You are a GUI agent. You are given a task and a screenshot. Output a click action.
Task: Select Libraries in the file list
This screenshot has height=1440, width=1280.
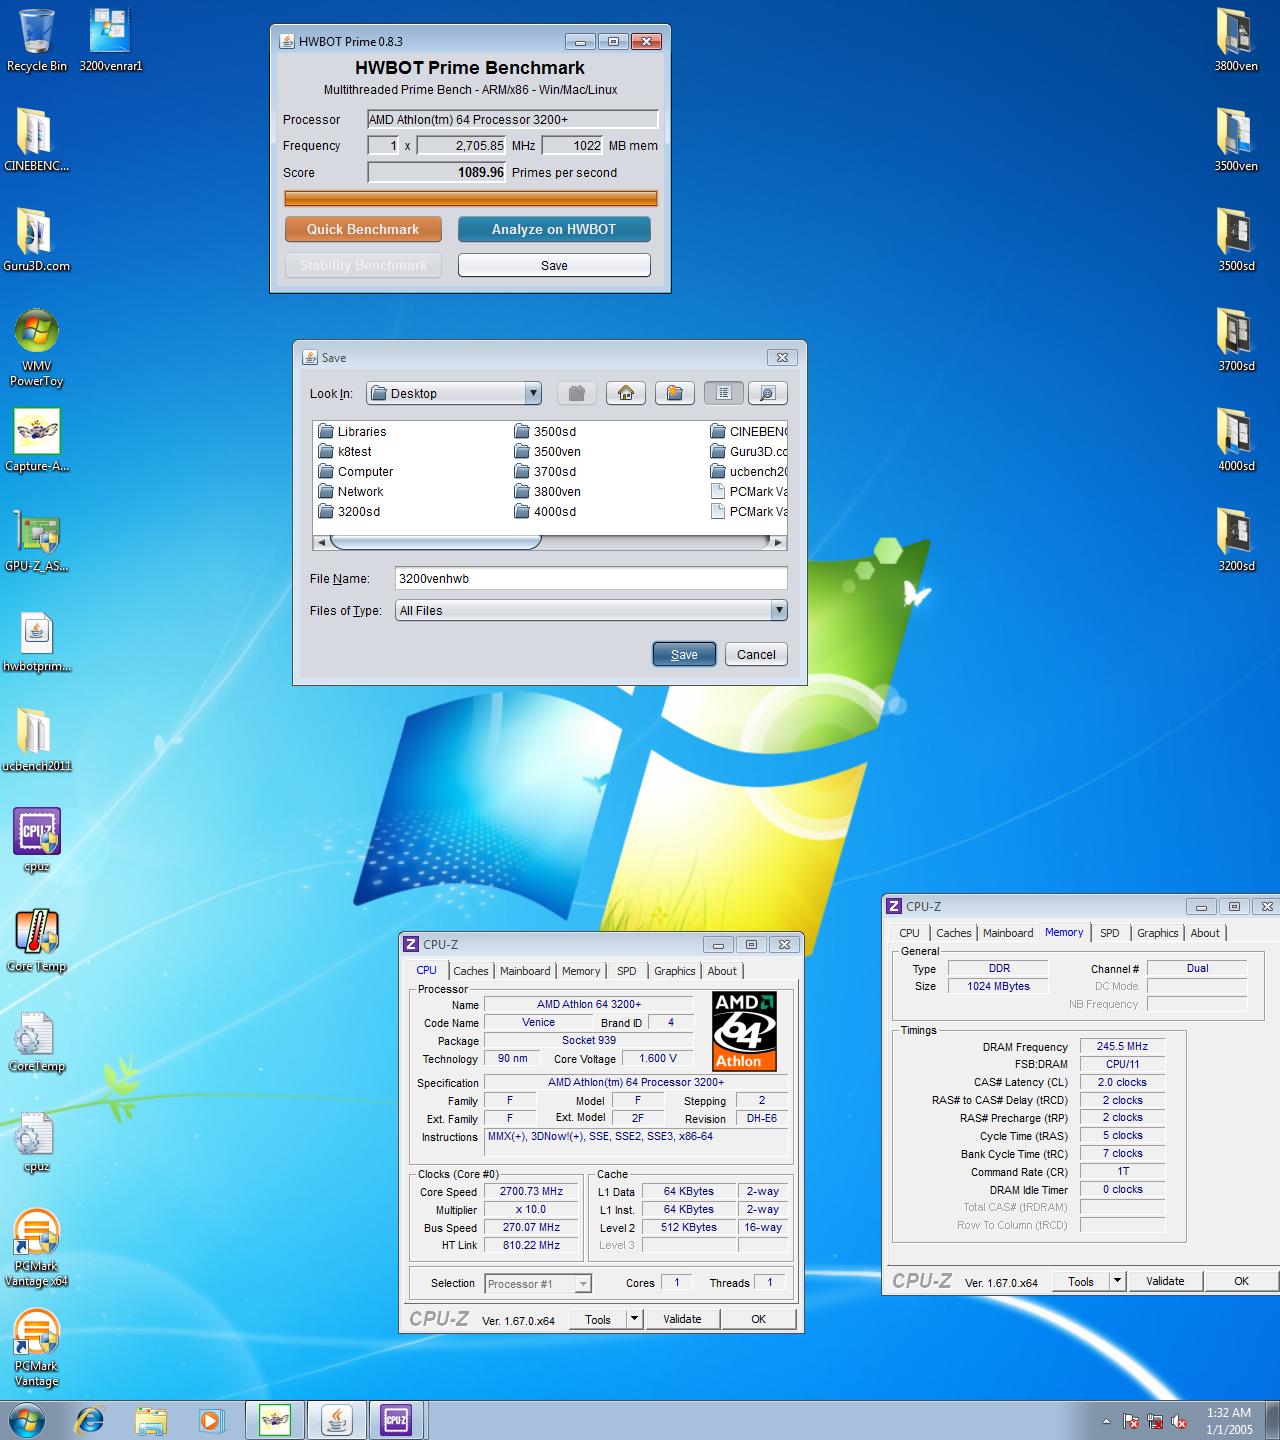(352, 431)
